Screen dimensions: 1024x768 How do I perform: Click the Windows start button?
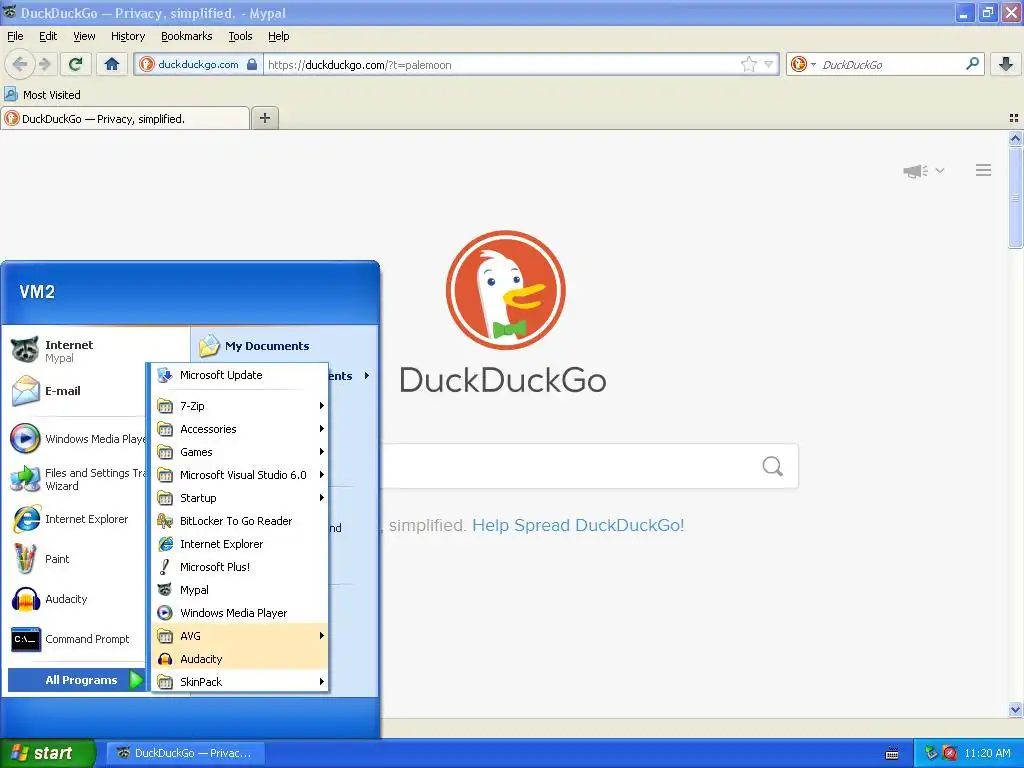point(47,753)
